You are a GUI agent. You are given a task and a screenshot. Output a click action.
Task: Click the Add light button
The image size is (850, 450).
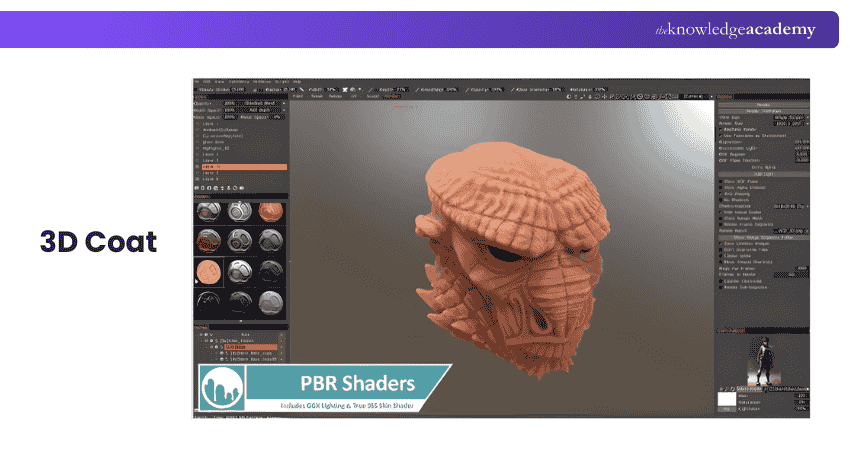763,174
